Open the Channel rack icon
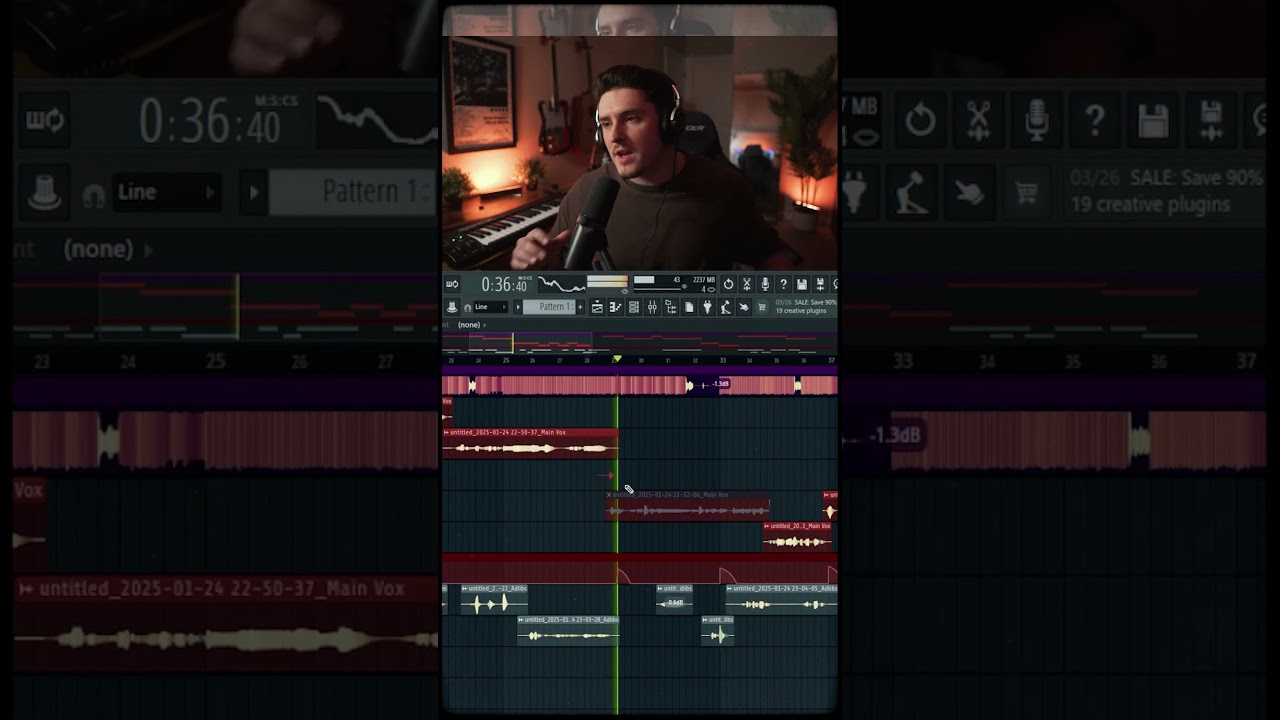The image size is (1280, 720). pos(634,307)
